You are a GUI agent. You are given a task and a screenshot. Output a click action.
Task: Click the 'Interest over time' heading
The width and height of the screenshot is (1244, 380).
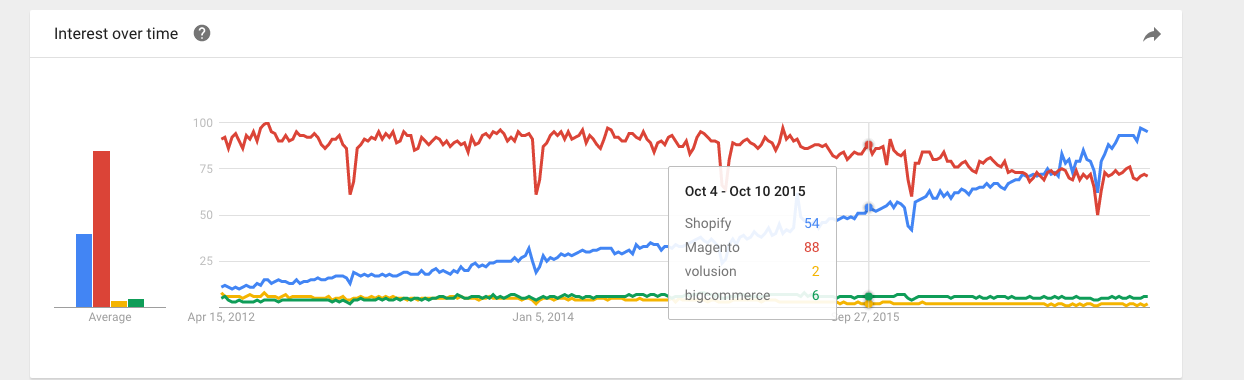pyautogui.click(x=116, y=34)
